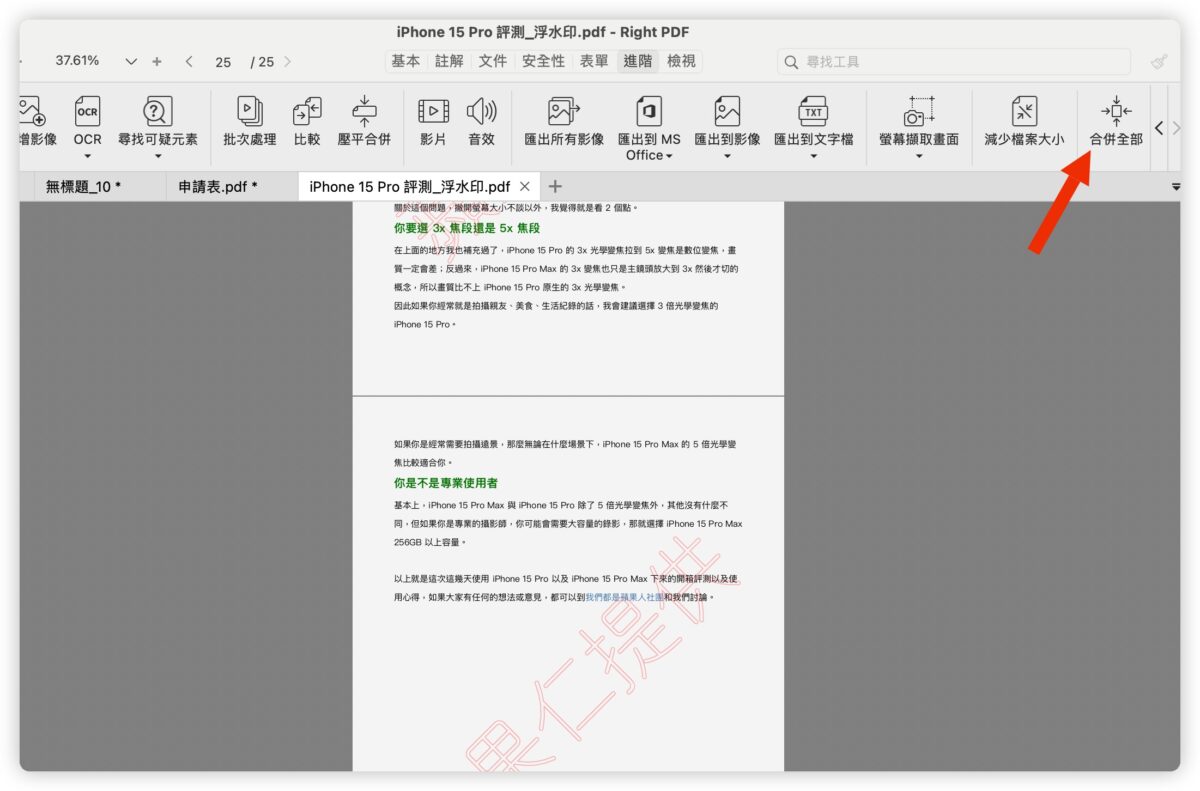The width and height of the screenshot is (1200, 791).
Task: Expand the 匯出到 MS Office dropdown arrow
Action: 668,156
